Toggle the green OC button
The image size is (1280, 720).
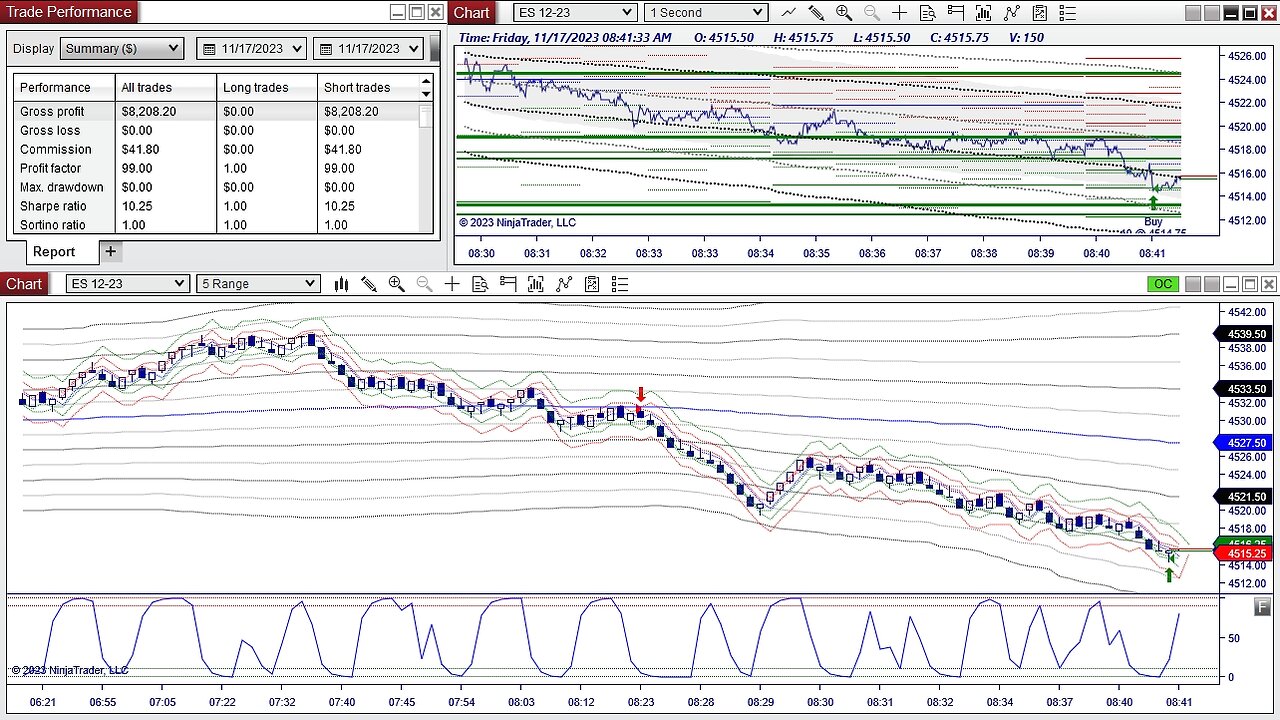pos(1162,284)
